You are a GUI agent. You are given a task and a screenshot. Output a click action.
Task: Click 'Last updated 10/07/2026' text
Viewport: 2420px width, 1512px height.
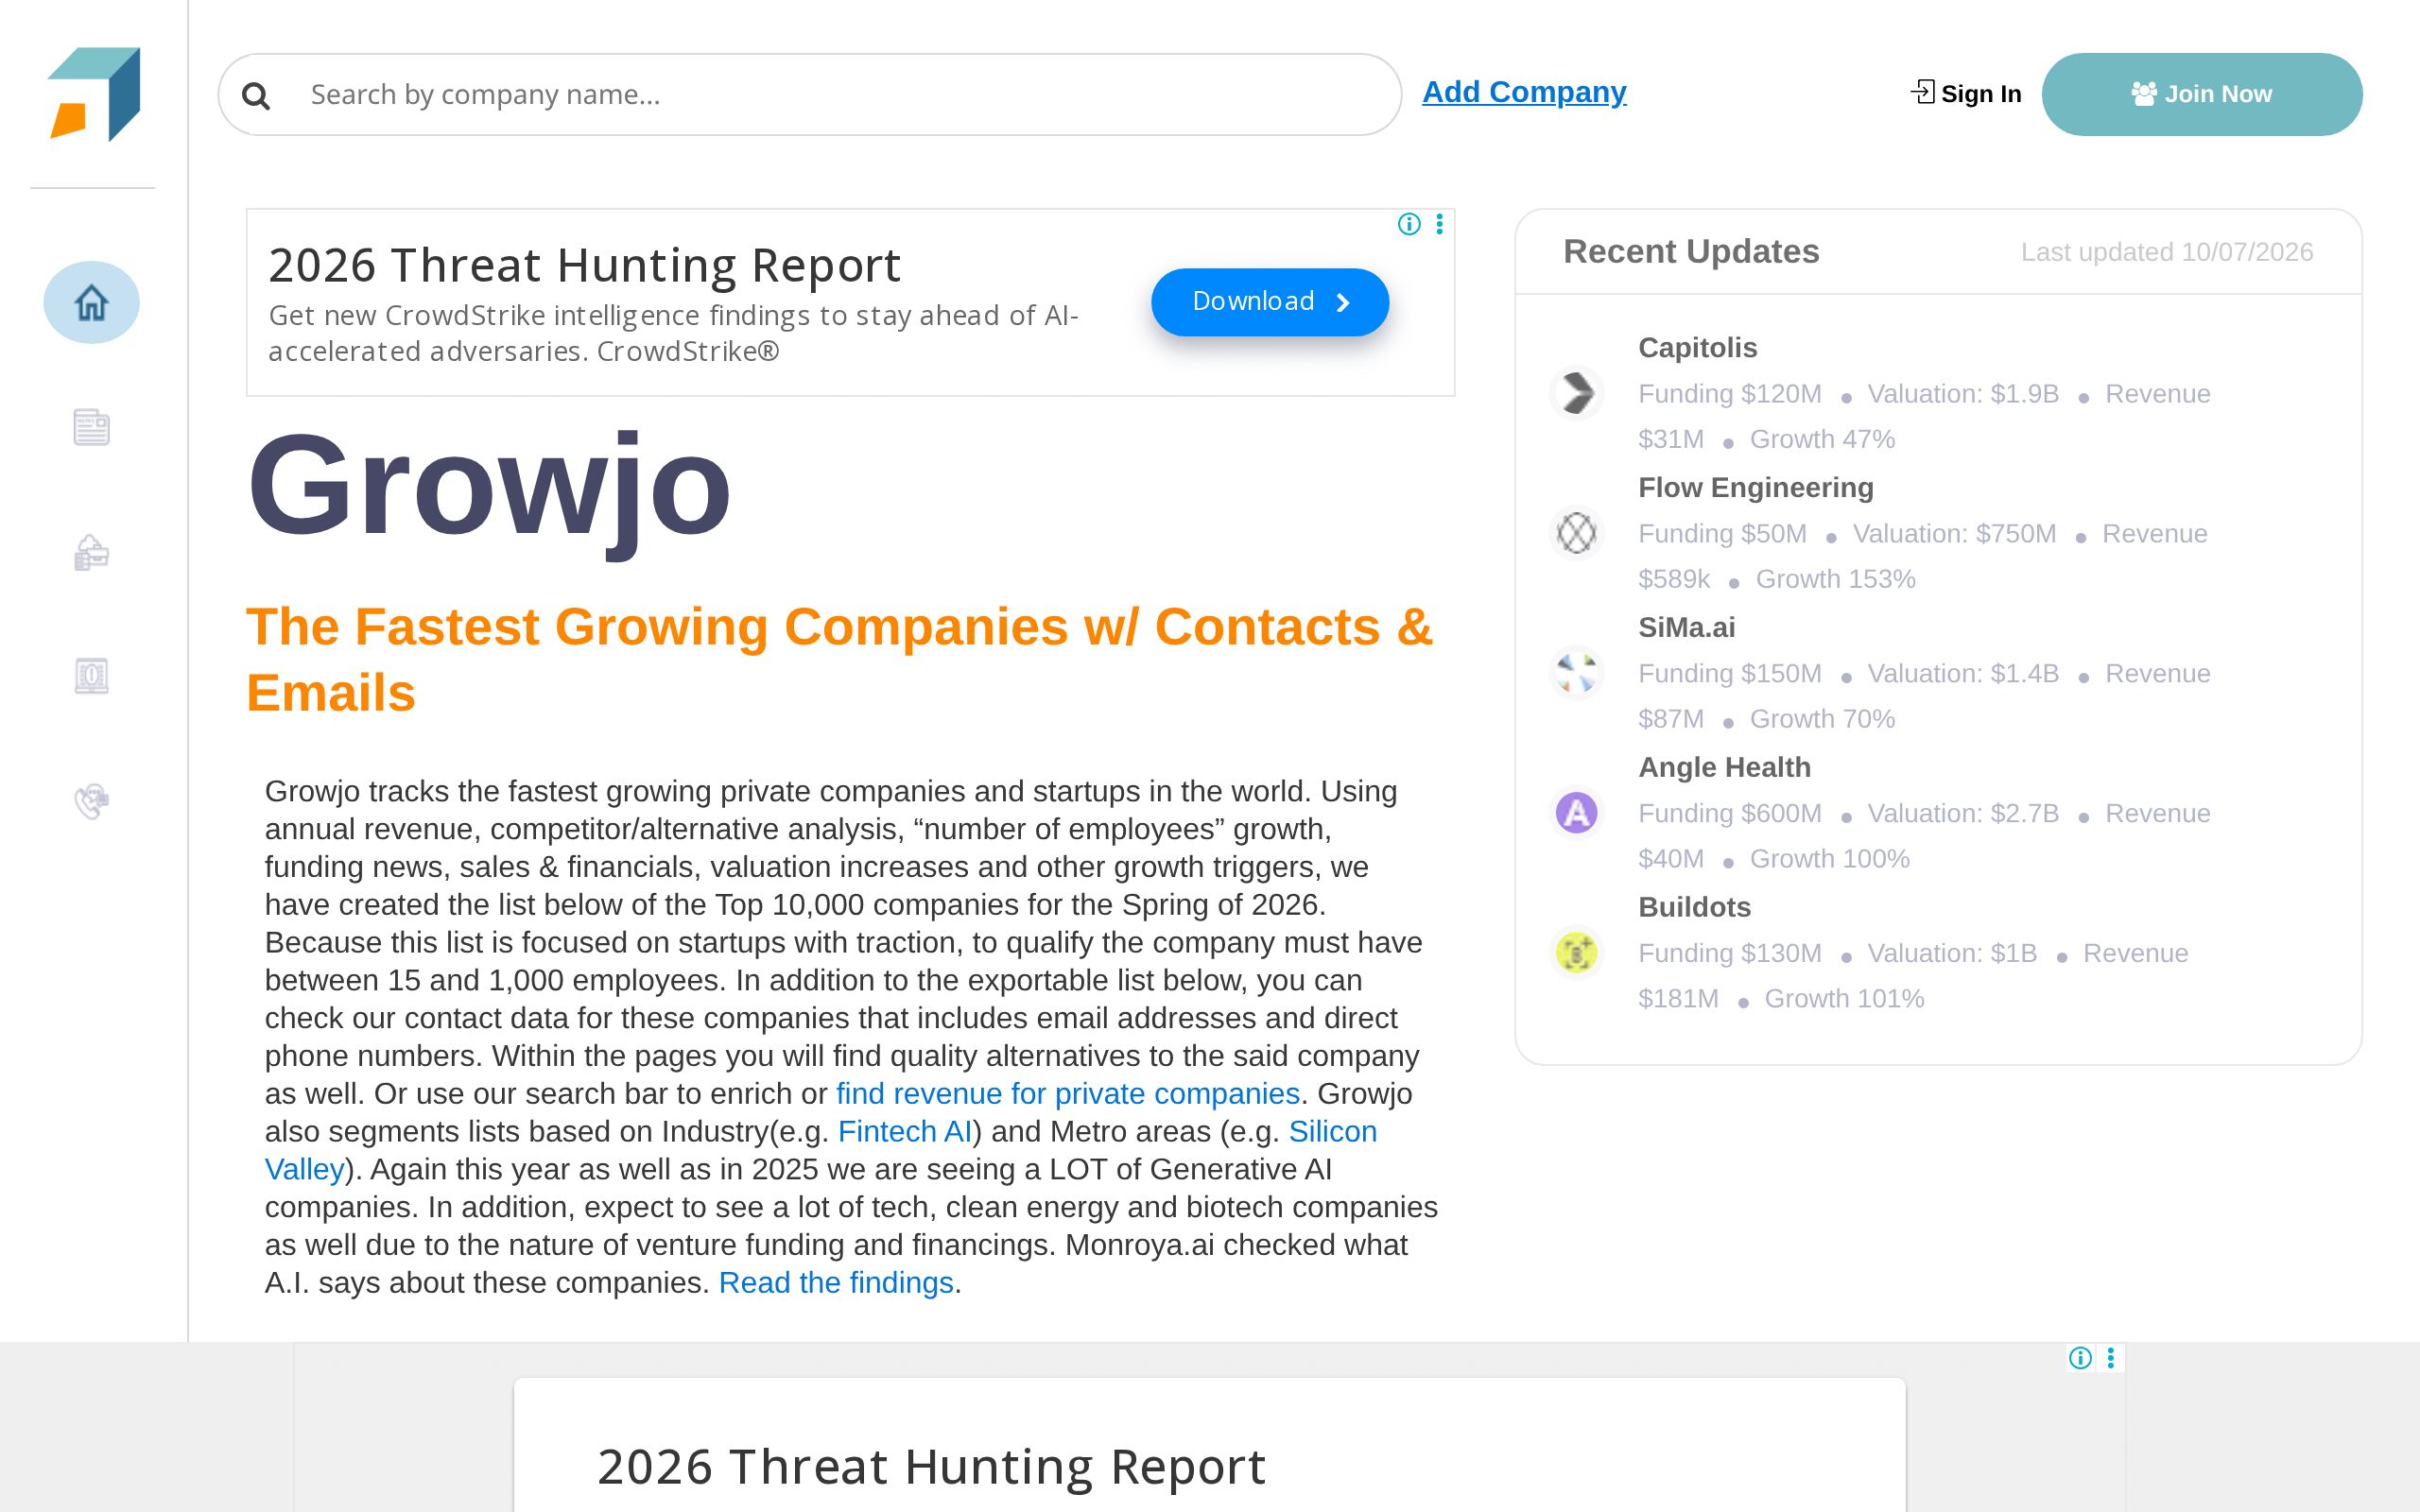point(2167,252)
